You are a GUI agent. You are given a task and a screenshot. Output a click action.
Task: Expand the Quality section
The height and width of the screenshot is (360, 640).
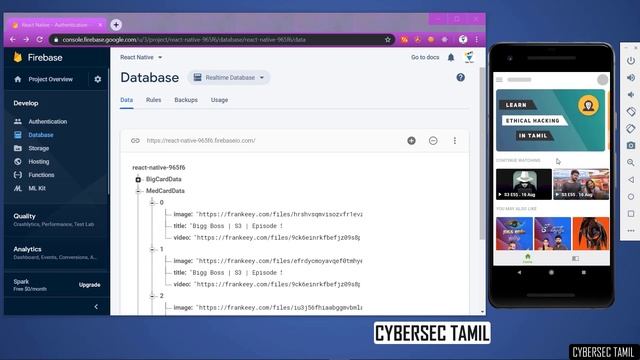click(x=54, y=220)
